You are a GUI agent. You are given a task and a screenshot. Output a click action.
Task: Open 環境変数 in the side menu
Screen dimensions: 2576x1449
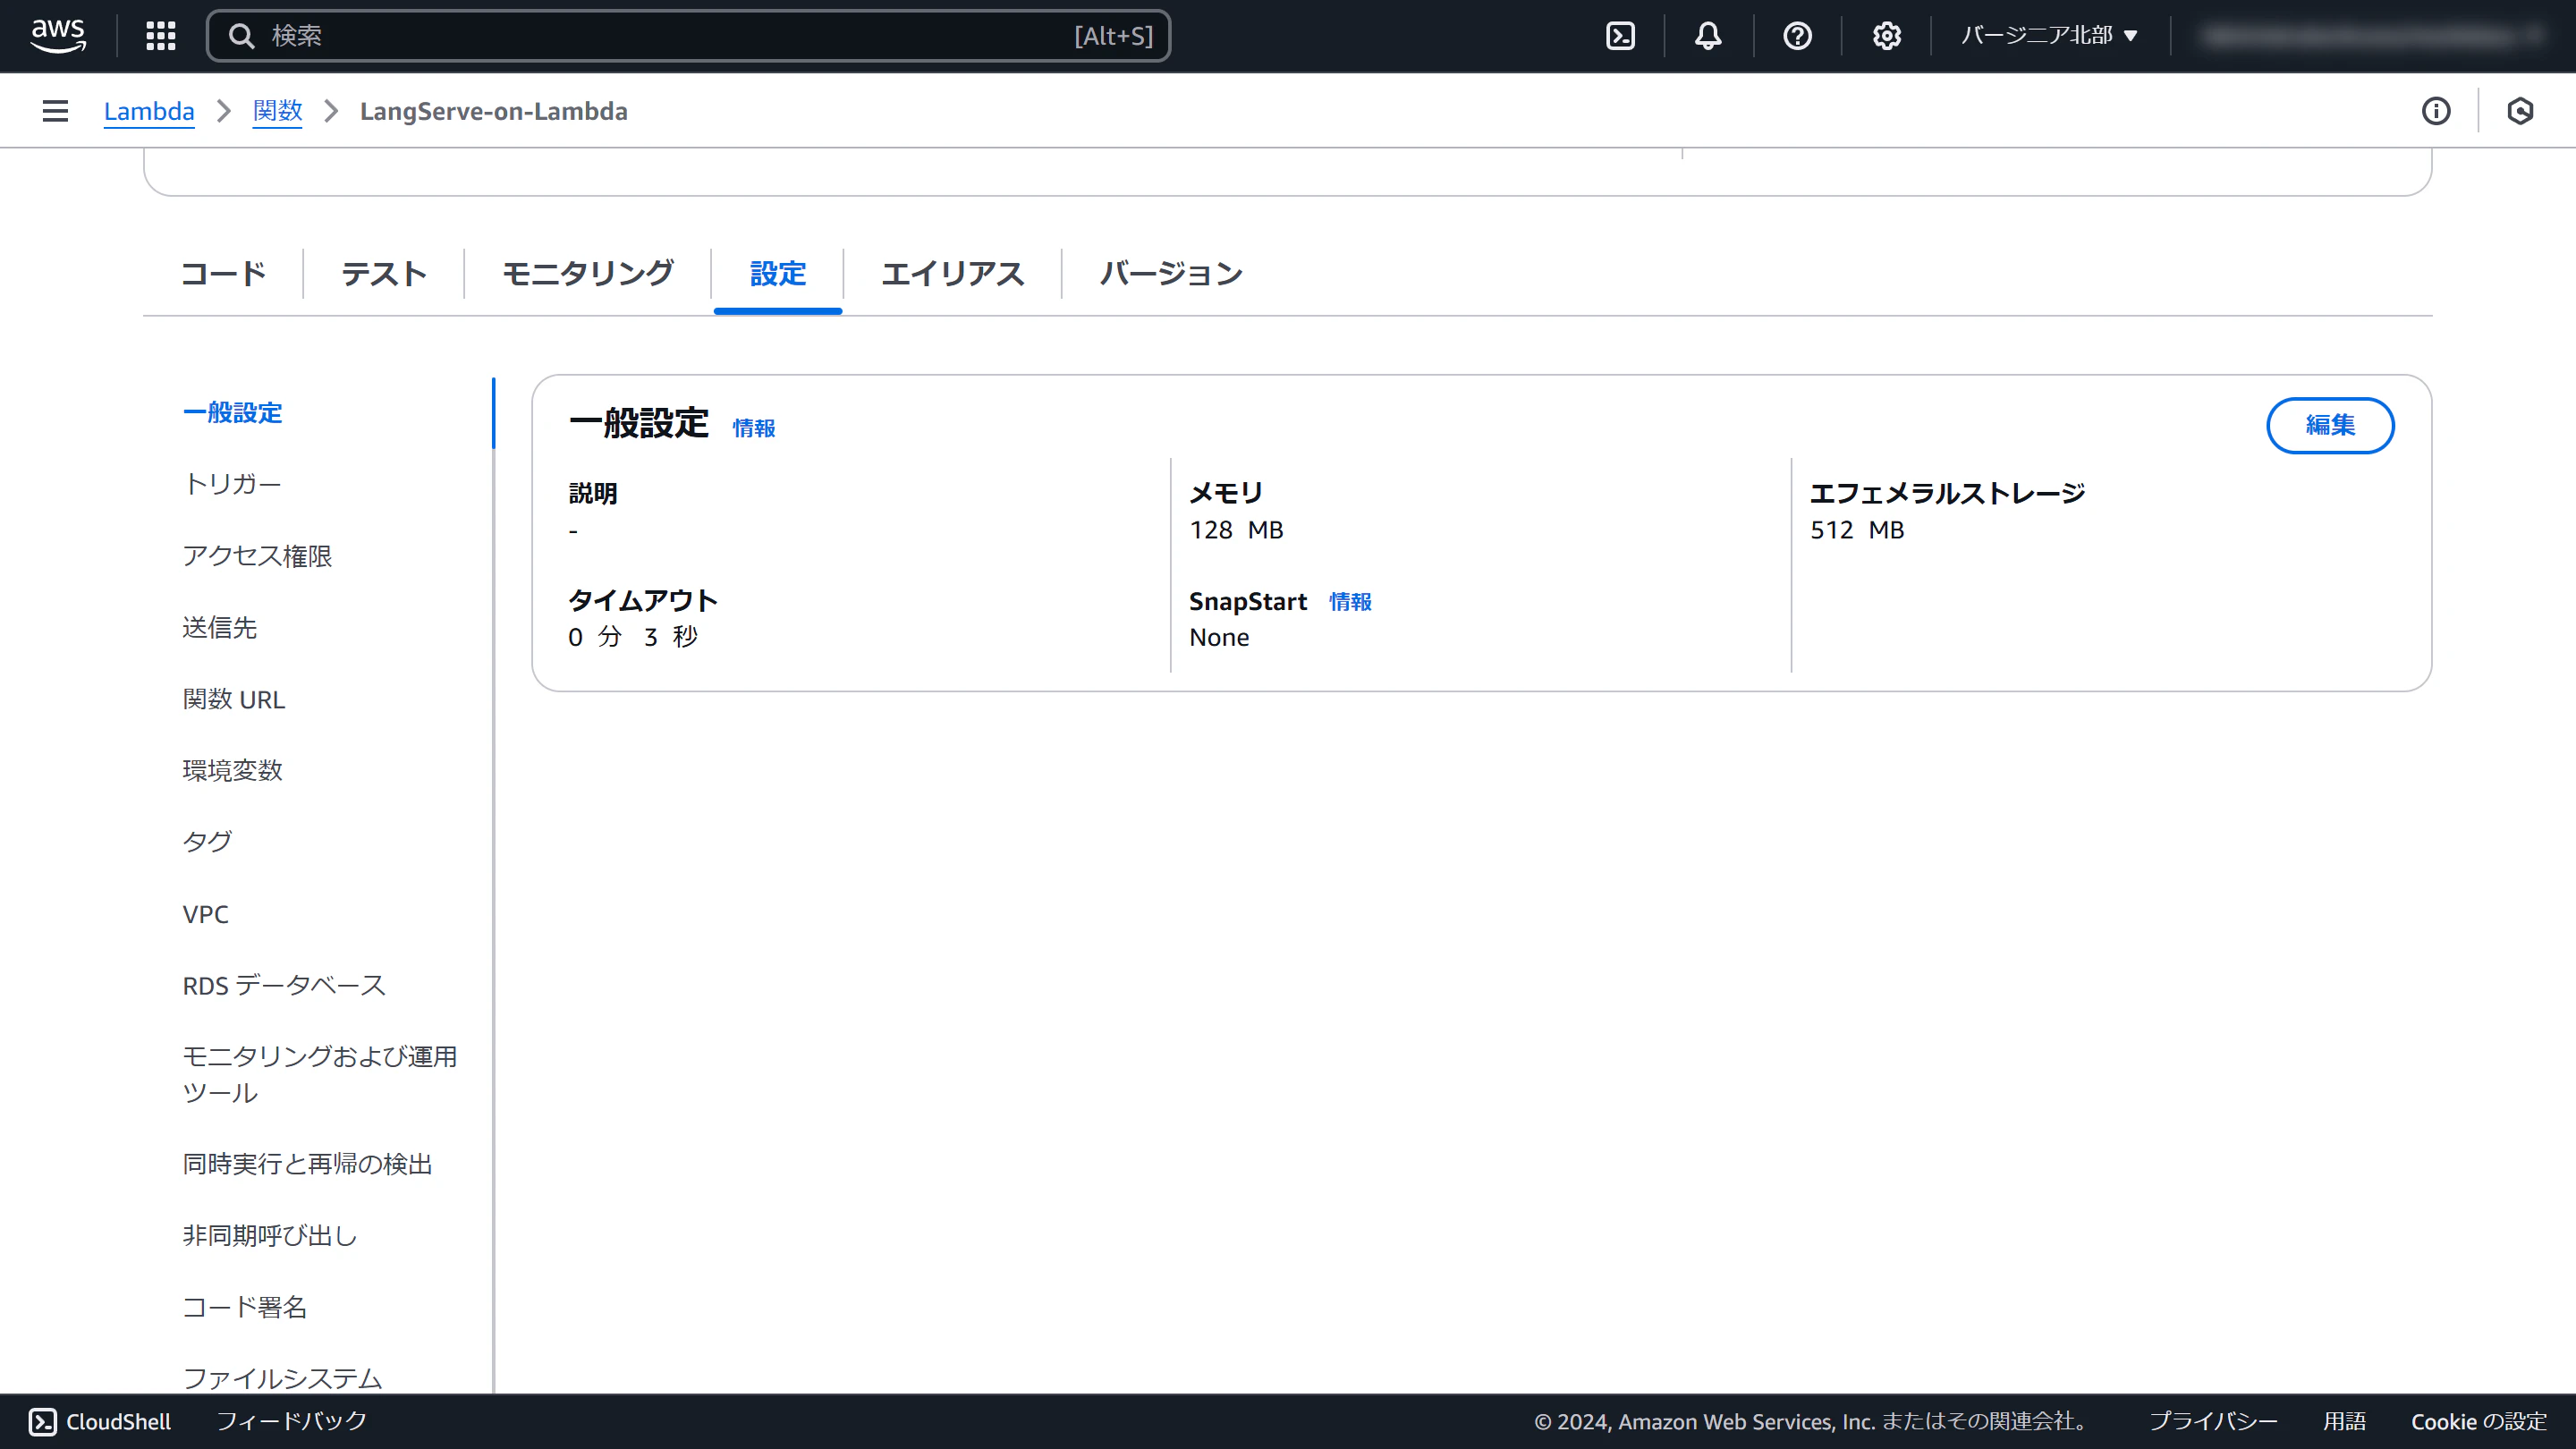[x=232, y=771]
